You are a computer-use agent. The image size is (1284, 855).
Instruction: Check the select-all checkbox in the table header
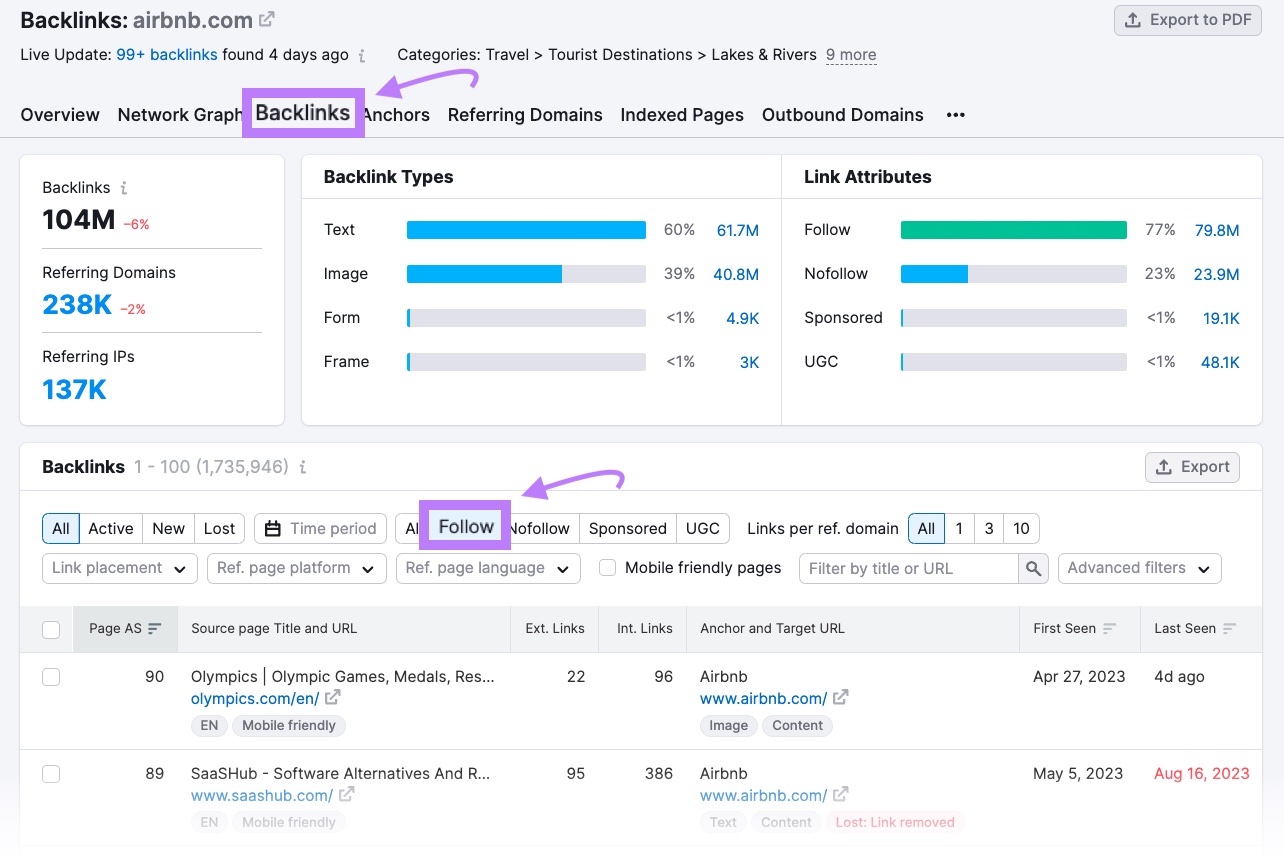51,629
